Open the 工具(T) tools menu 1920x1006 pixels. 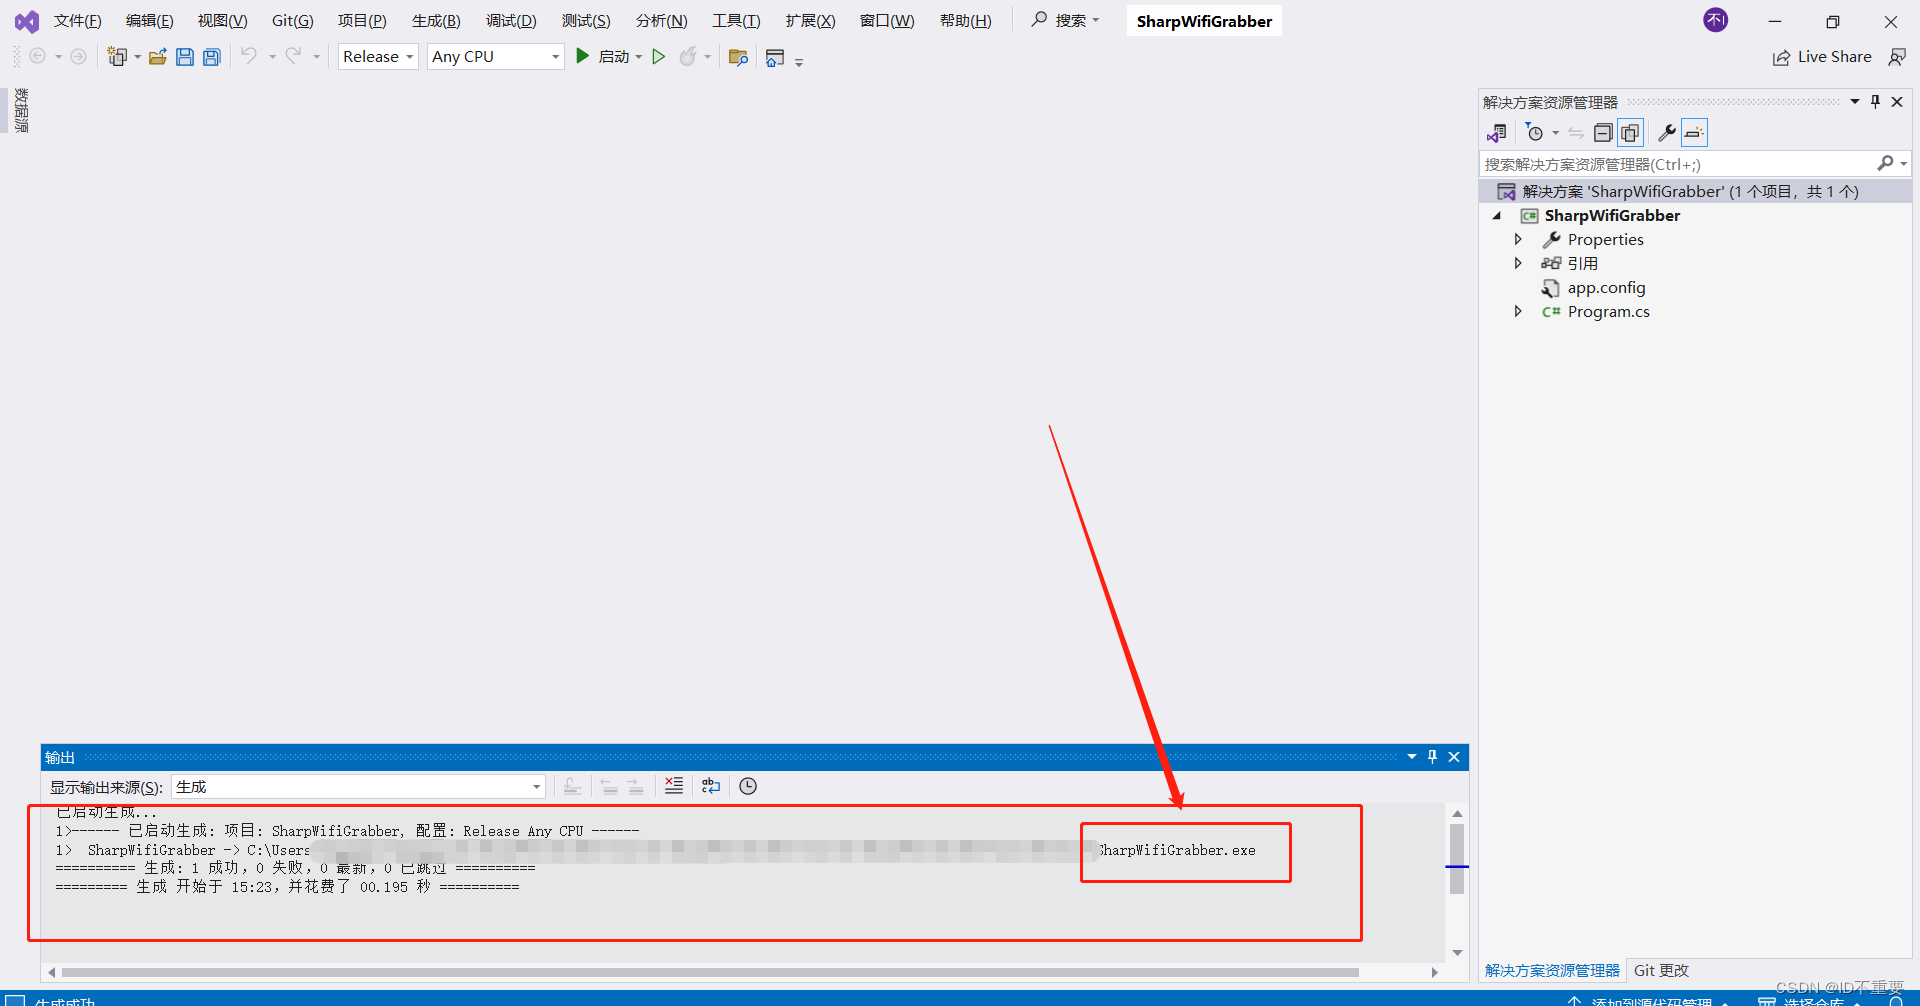pos(736,21)
